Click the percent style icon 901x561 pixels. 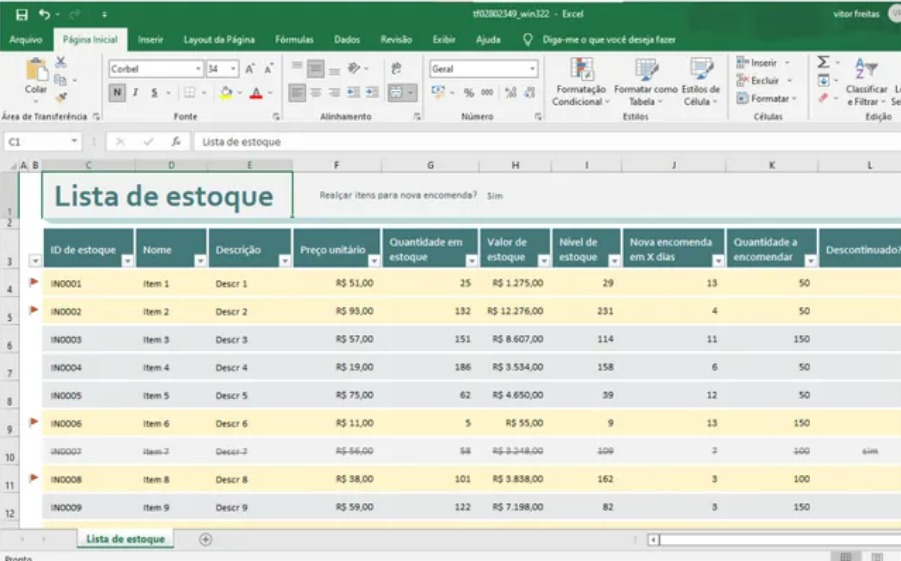click(469, 93)
